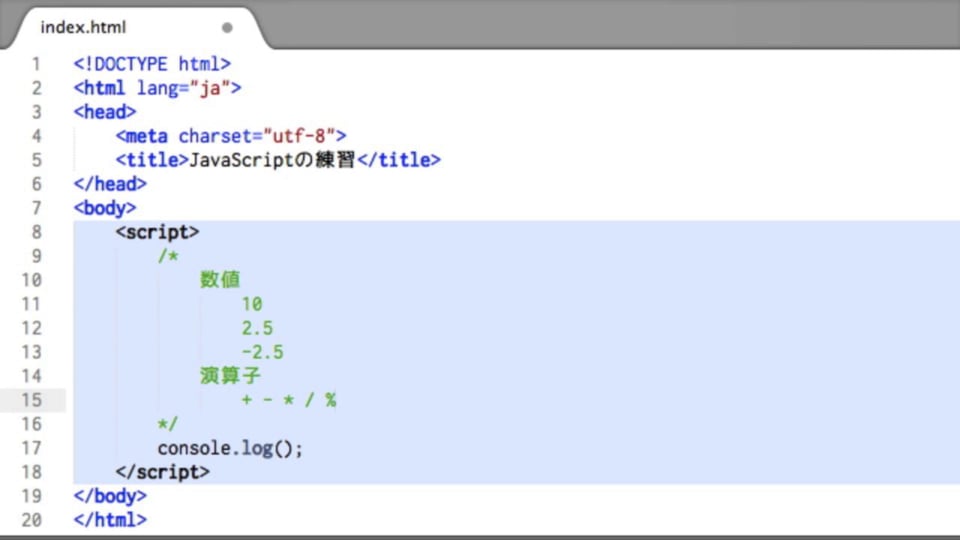Click the meta tag name
Image resolution: width=960 pixels, height=540 pixels.
pyautogui.click(x=146, y=136)
